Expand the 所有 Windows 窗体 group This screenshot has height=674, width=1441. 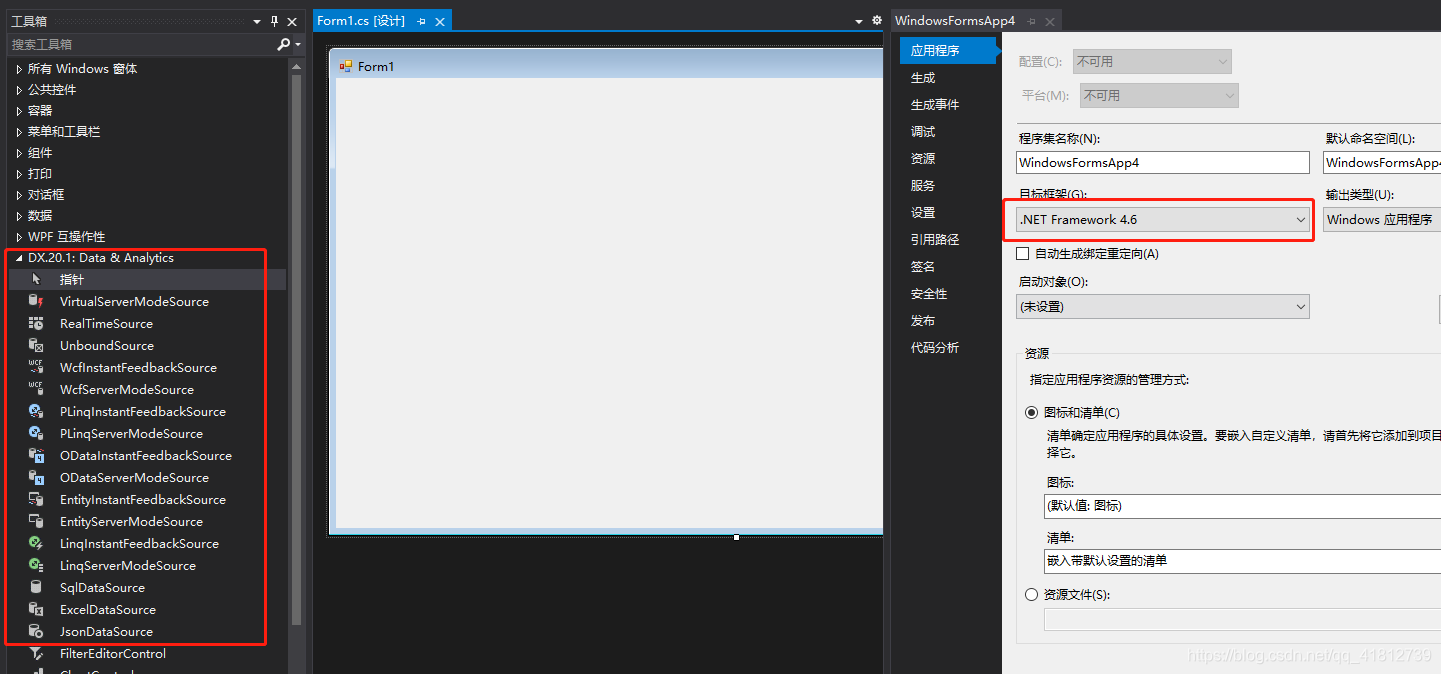pyautogui.click(x=19, y=69)
